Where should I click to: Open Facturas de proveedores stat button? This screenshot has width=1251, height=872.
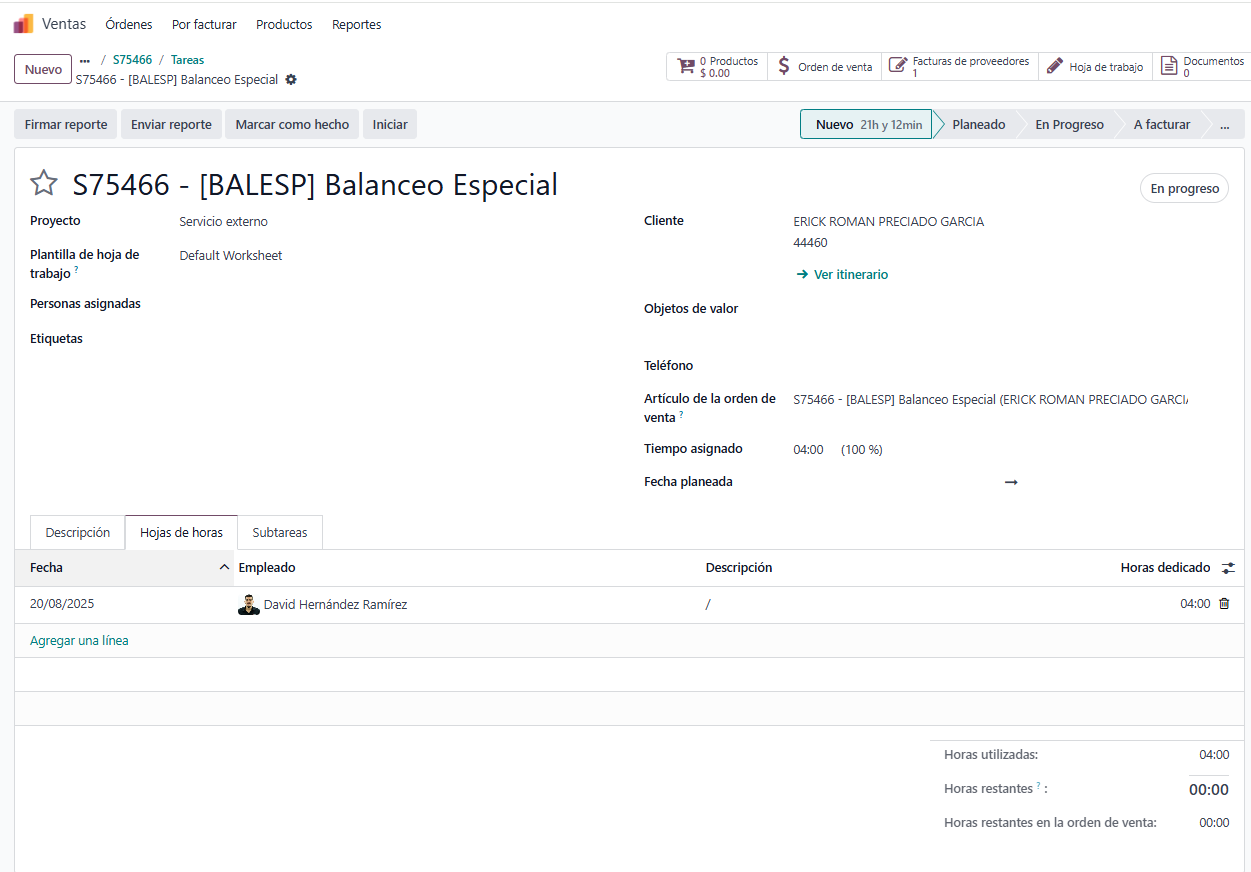(960, 67)
